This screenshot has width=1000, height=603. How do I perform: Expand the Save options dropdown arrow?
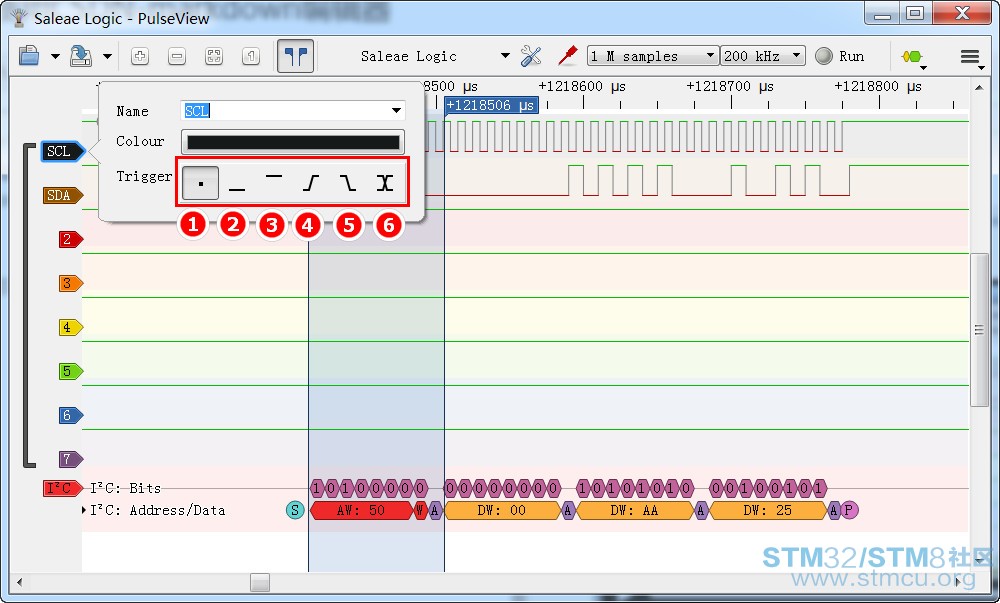[107, 56]
